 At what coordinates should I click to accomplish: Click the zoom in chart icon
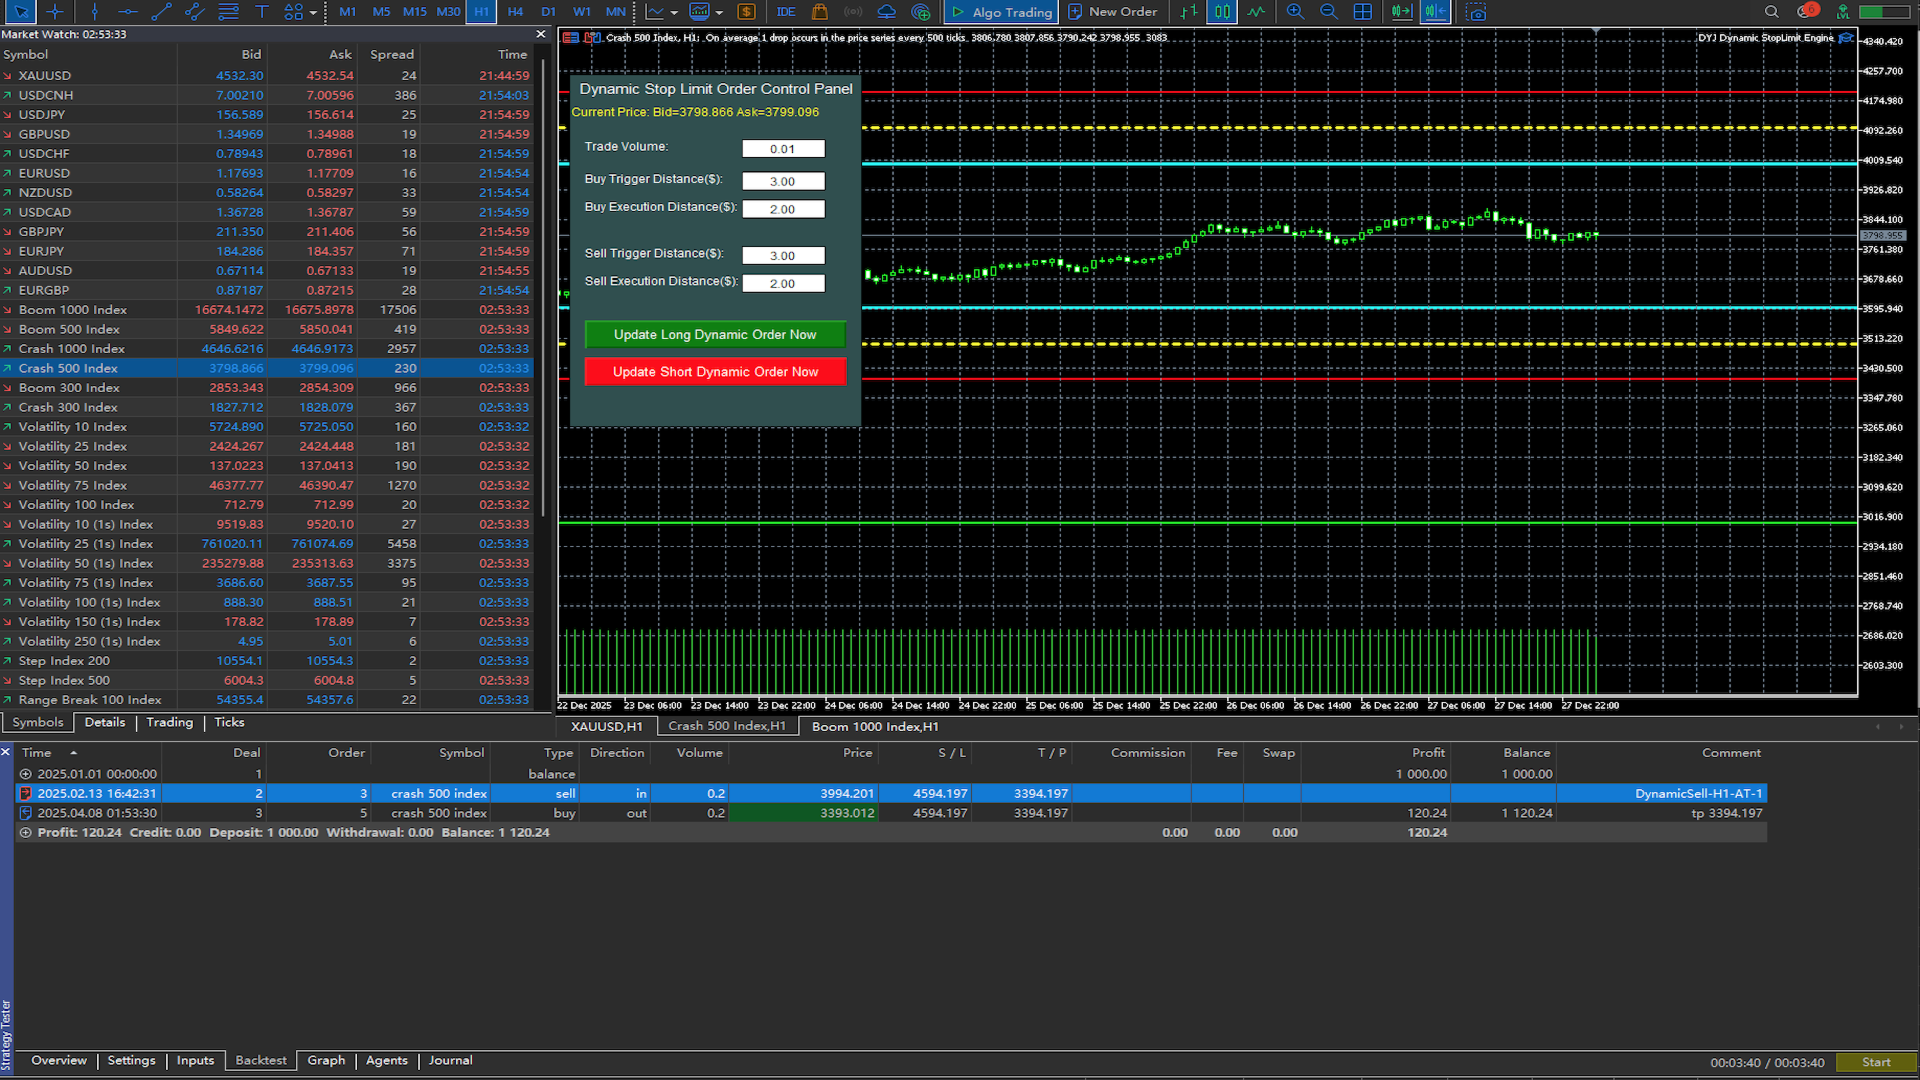[x=1295, y=12]
